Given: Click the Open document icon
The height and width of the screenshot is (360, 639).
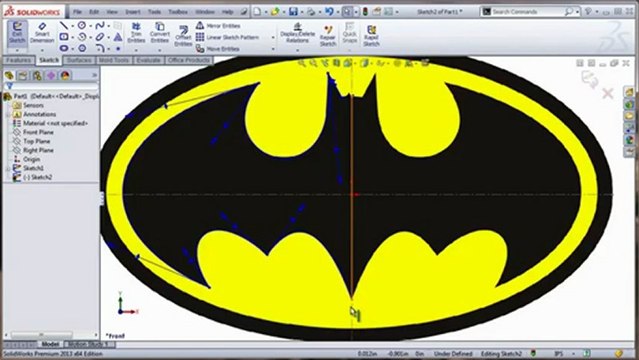Looking at the screenshot, I should click(275, 11).
